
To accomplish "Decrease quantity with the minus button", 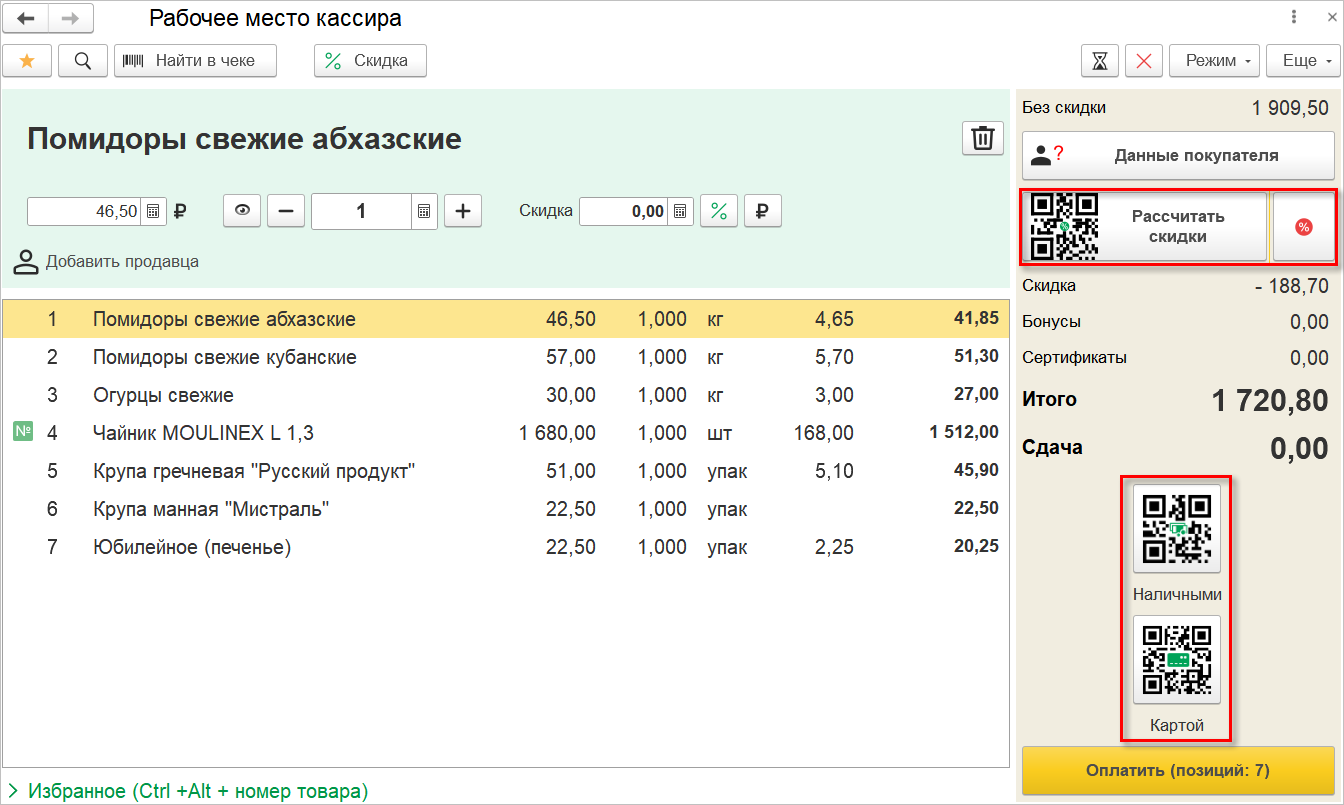I will (286, 211).
